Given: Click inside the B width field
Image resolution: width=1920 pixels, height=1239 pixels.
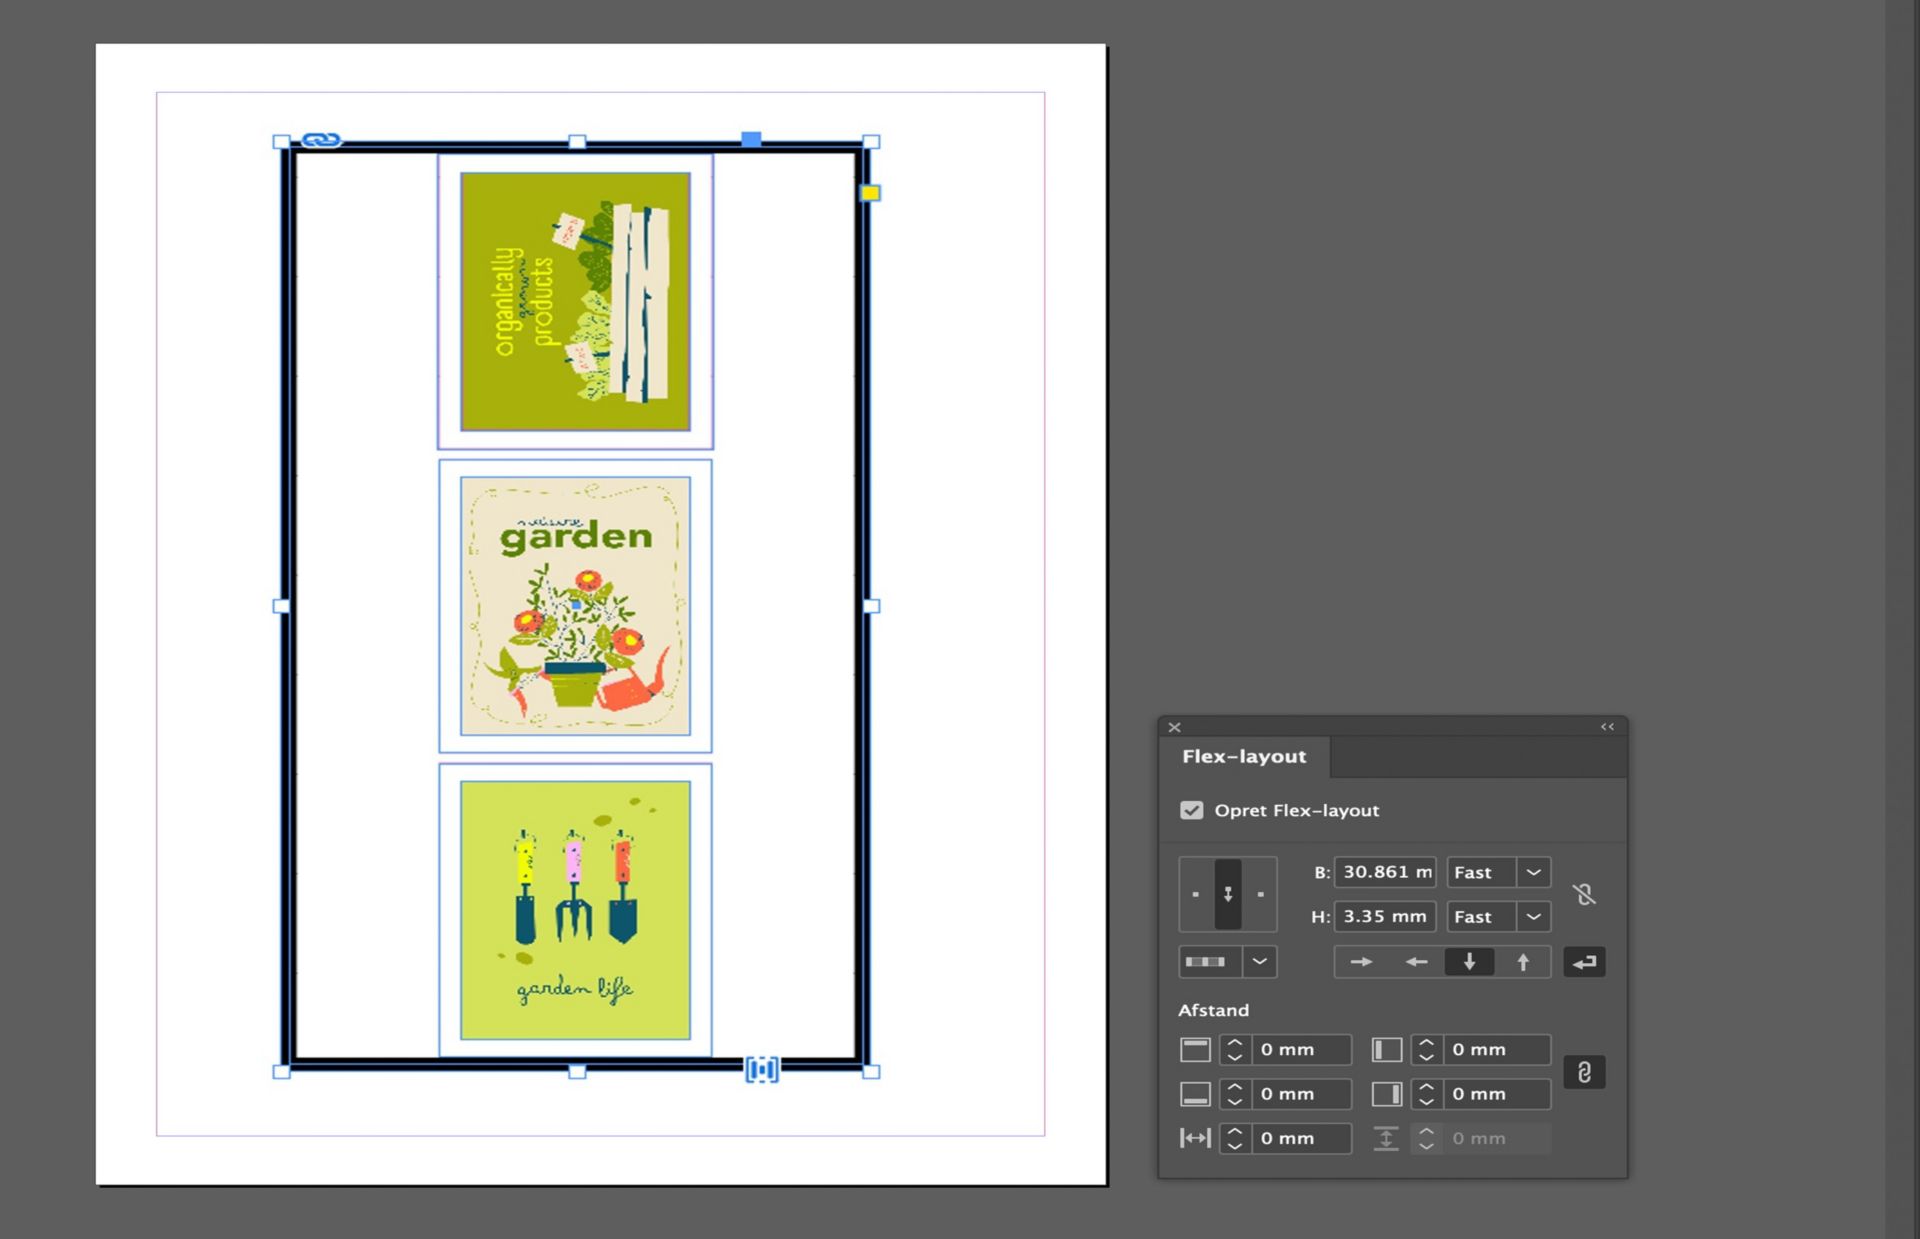Looking at the screenshot, I should [1385, 872].
